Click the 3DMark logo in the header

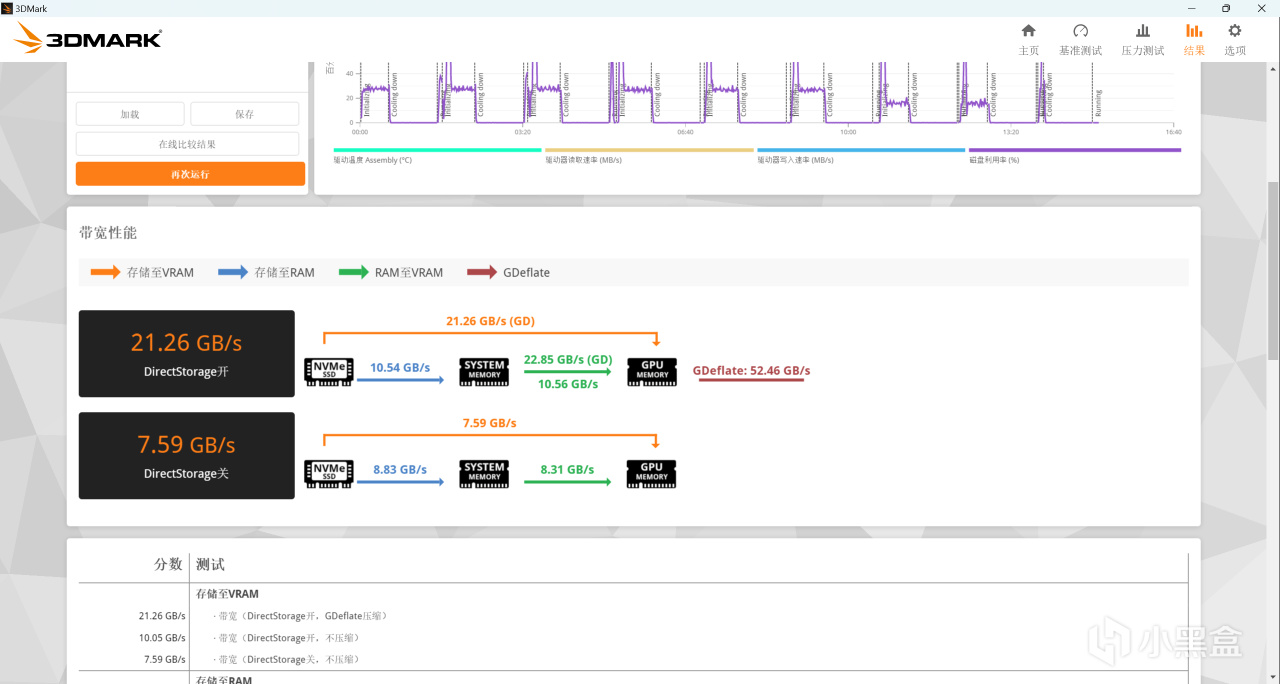point(88,39)
